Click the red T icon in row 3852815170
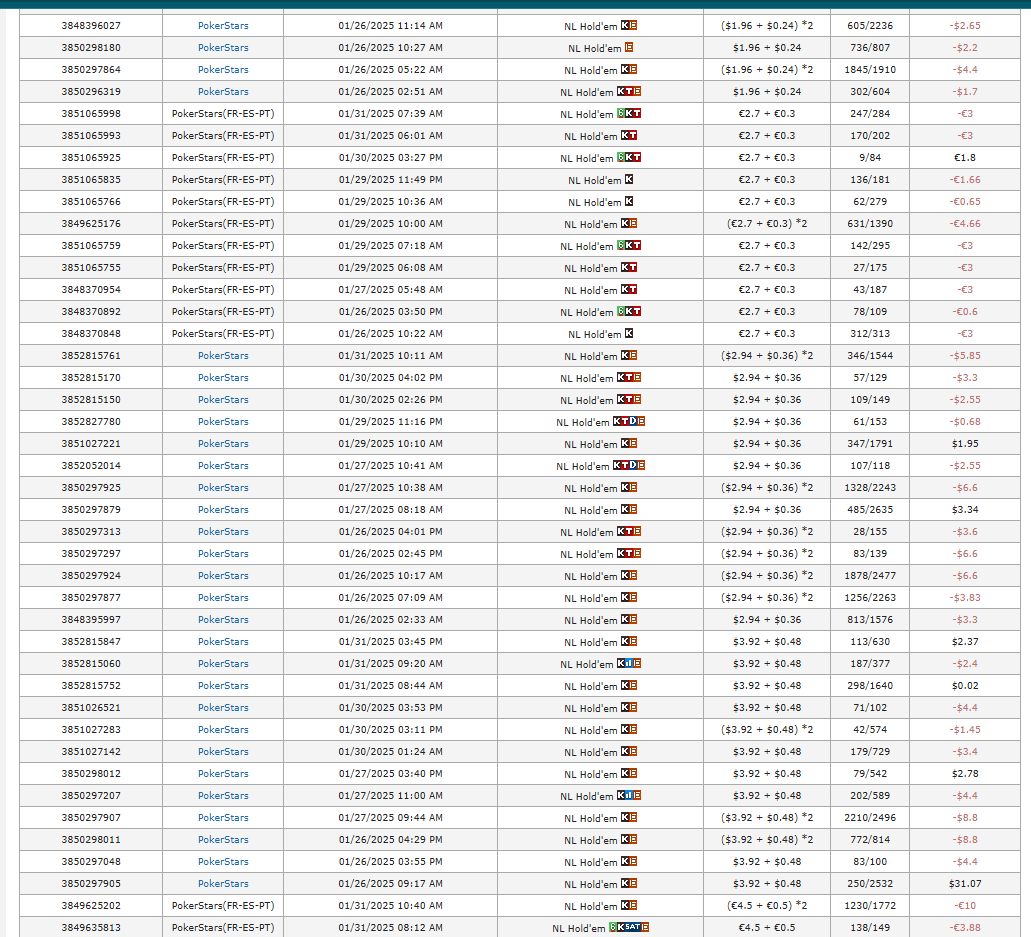Image resolution: width=1031 pixels, height=937 pixels. [629, 377]
